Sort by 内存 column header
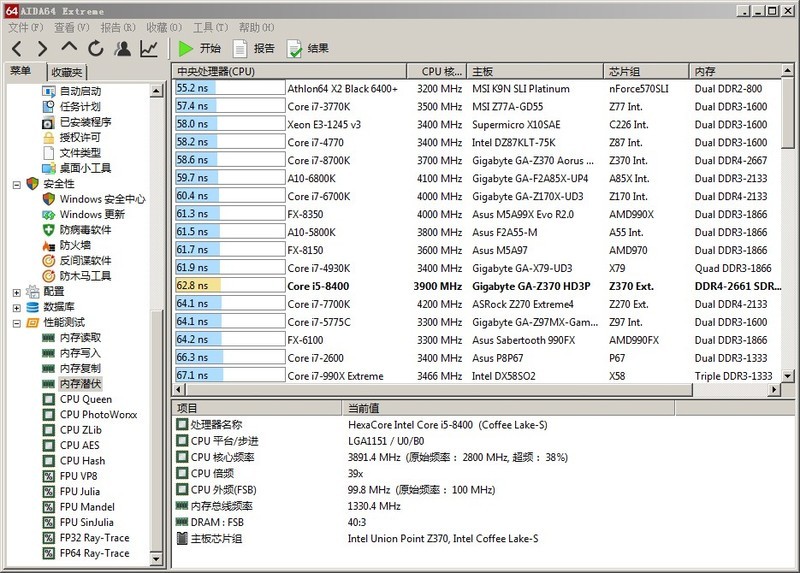This screenshot has width=800, height=573. (735, 71)
